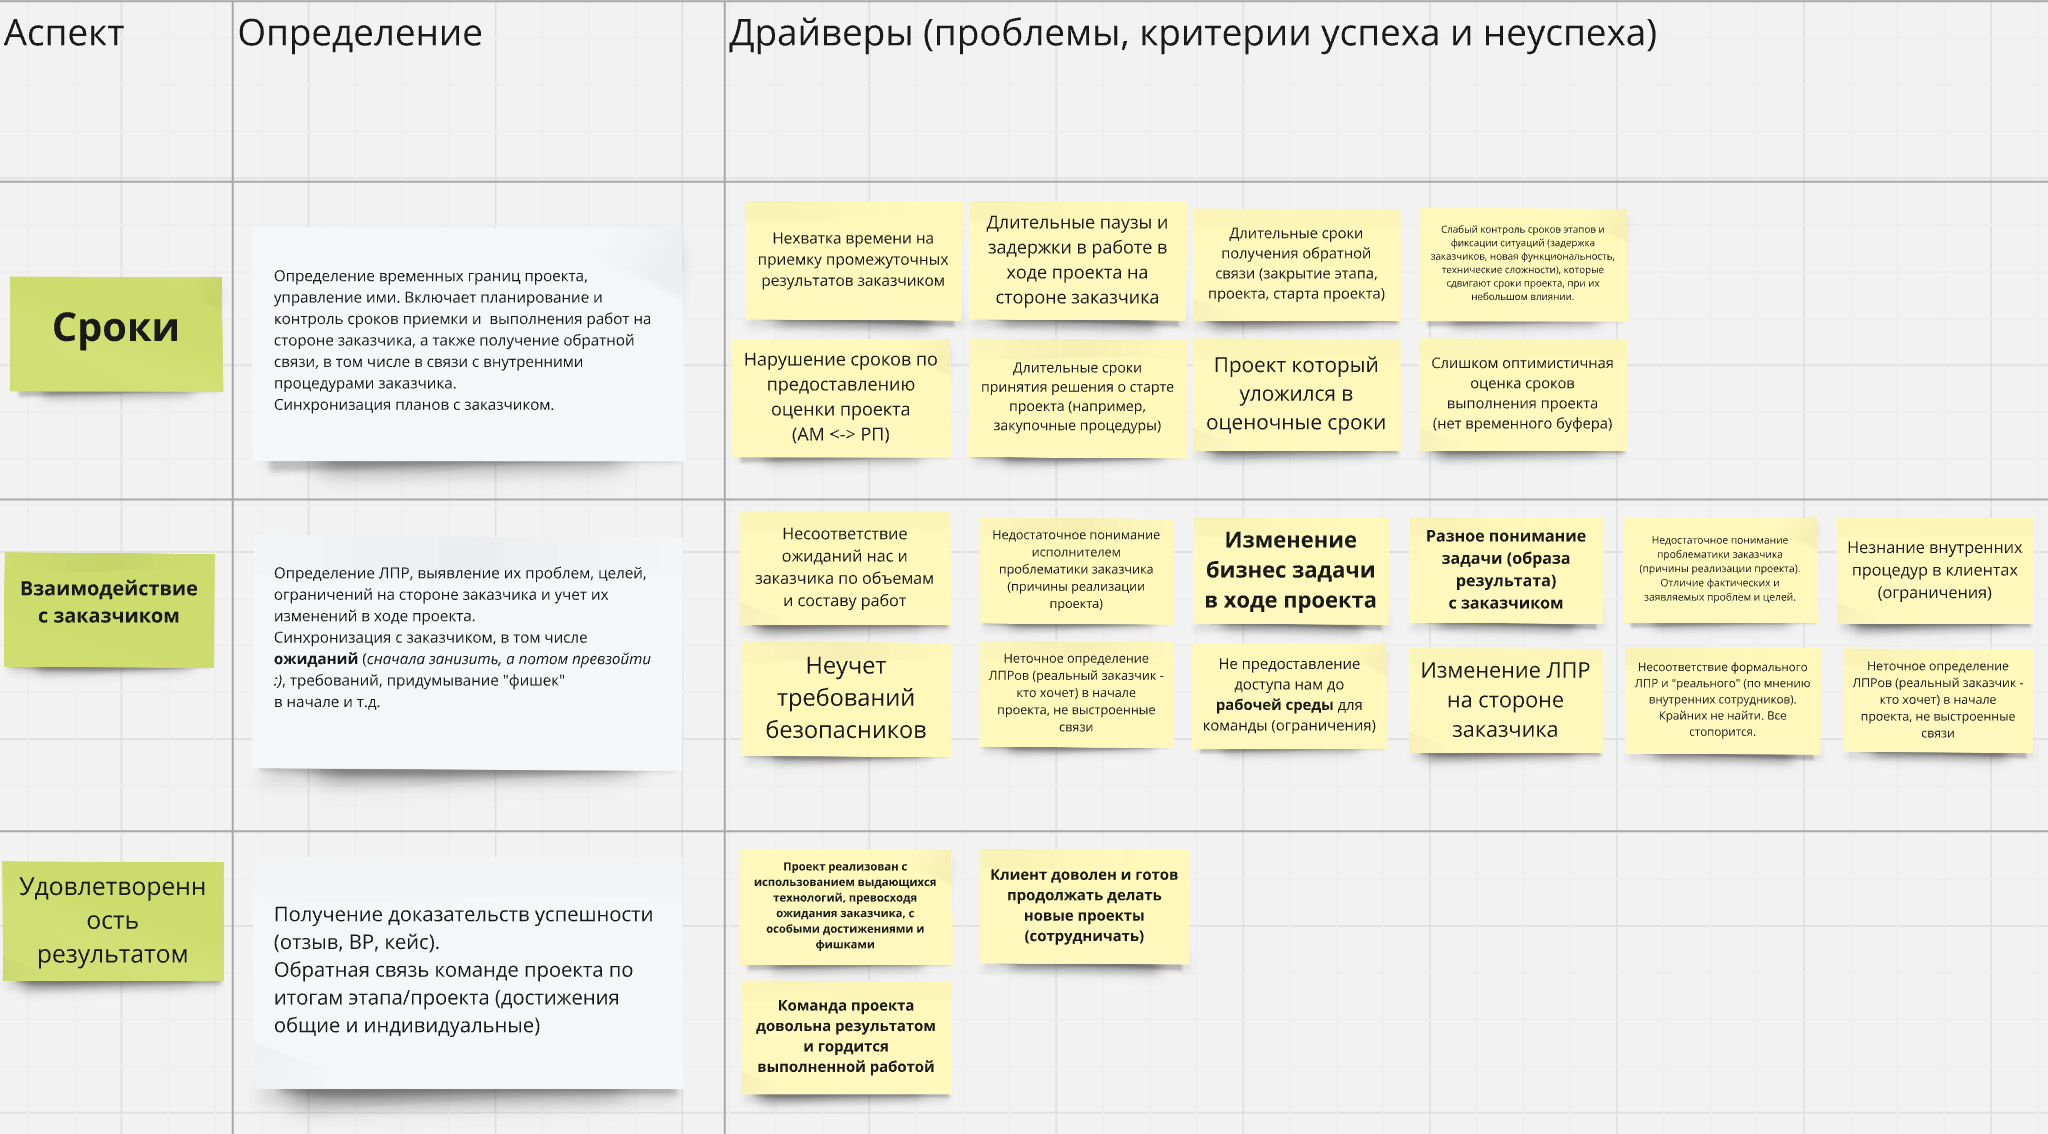Image resolution: width=2048 pixels, height=1134 pixels.
Task: Select the Незнание внутренних процедур в клиентах note
Action: 1938,570
